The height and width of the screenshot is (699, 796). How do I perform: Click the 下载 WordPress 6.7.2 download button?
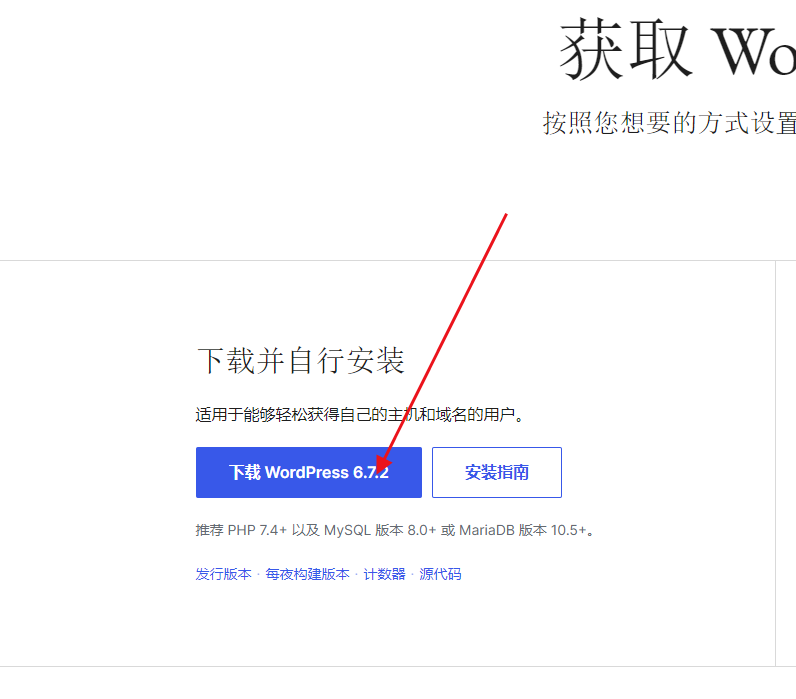309,472
